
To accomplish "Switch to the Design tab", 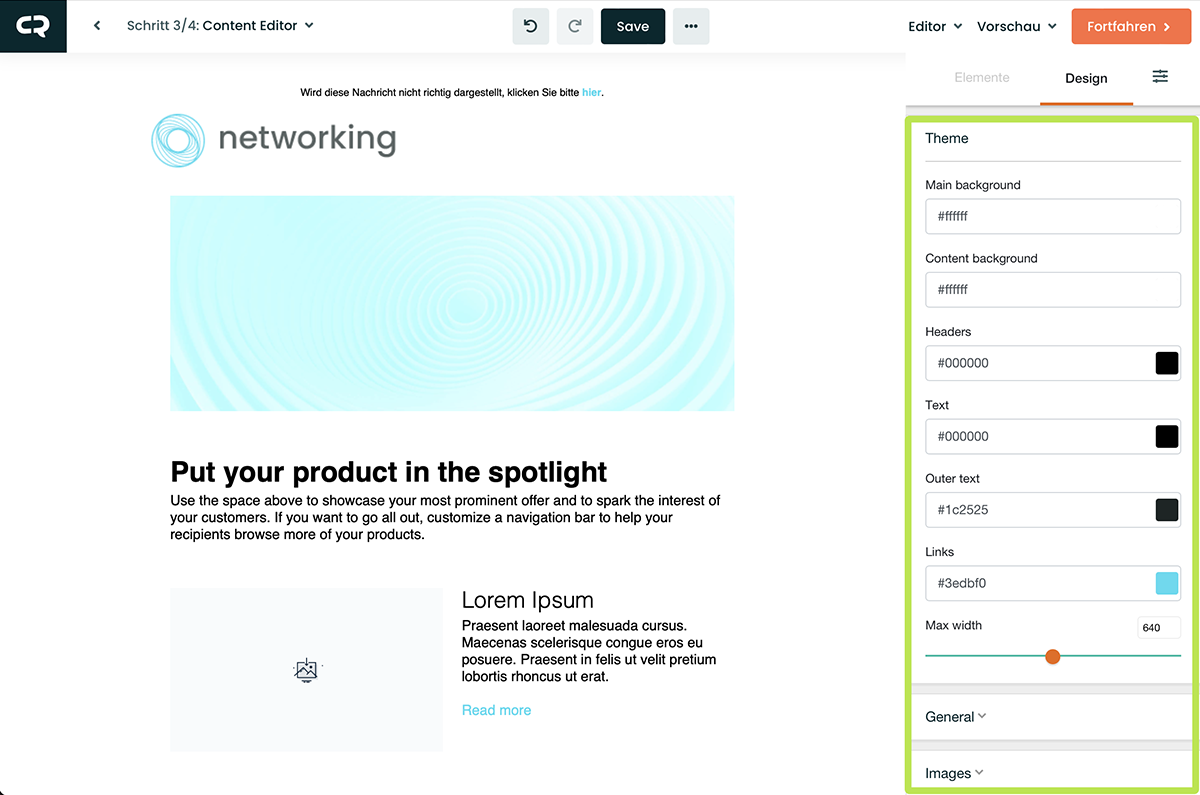I will tap(1086, 78).
